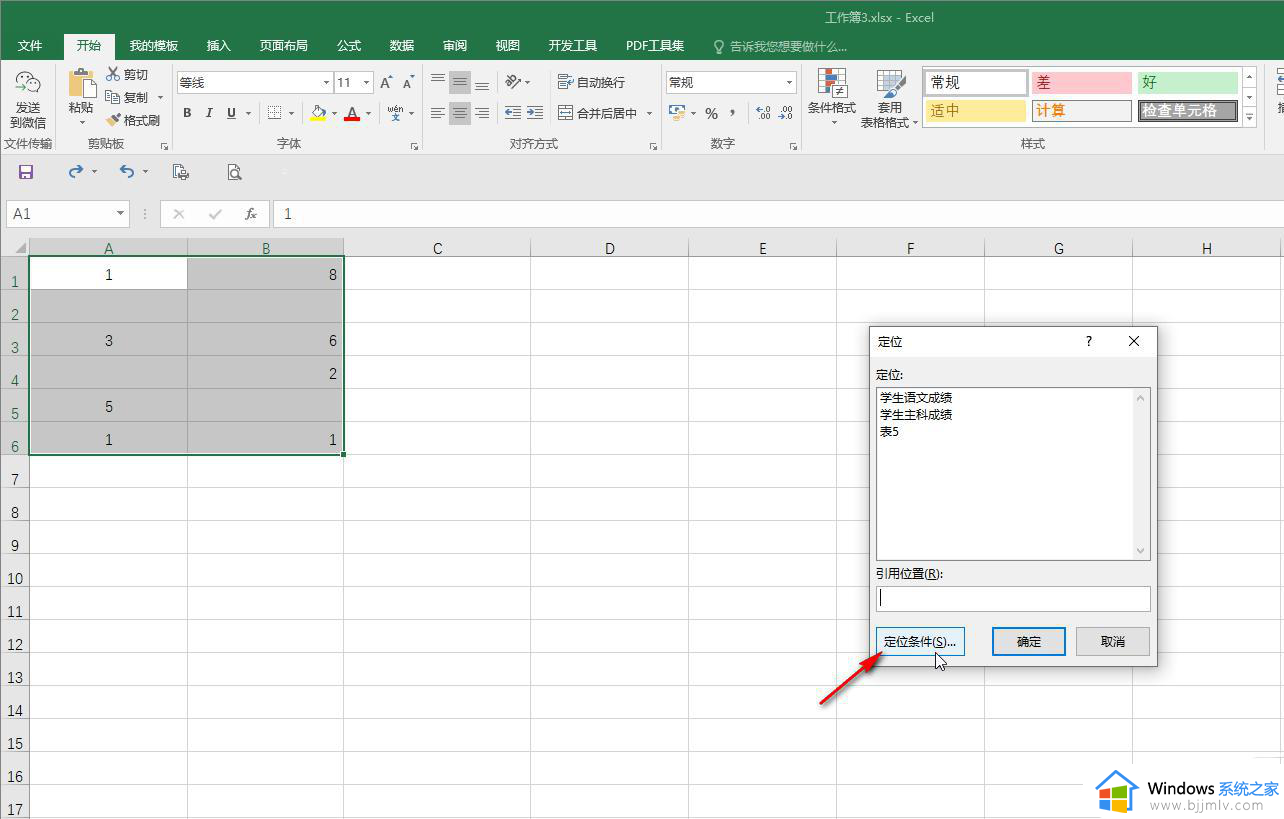This screenshot has height=819, width=1284.
Task: Insert function using the fx icon
Action: click(x=251, y=214)
